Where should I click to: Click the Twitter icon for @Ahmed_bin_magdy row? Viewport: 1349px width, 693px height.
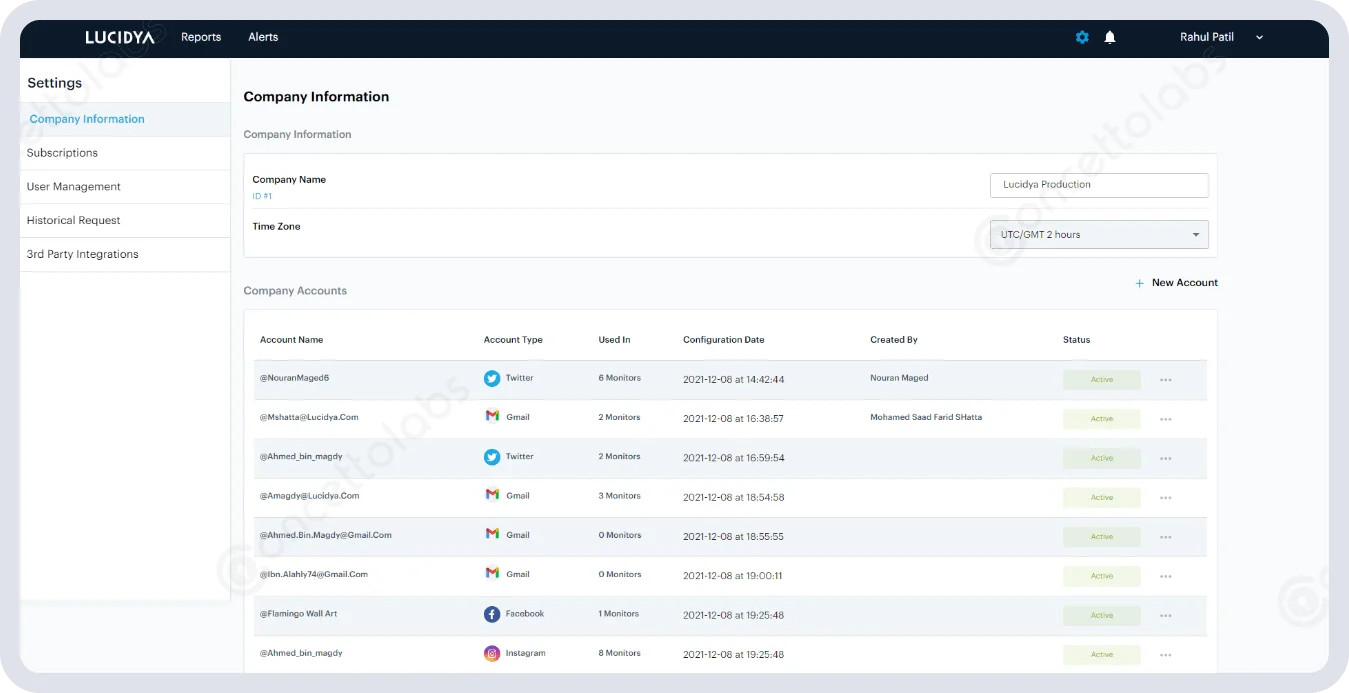pos(491,457)
